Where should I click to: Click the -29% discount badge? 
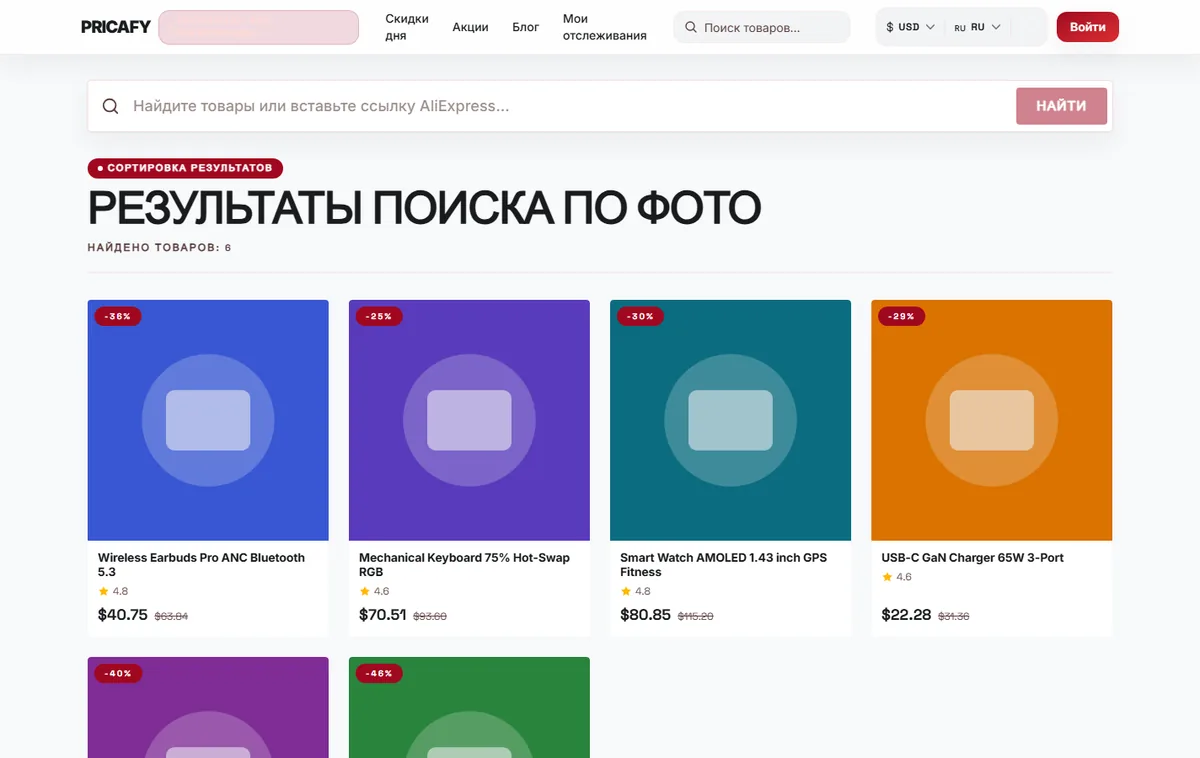[x=902, y=316]
